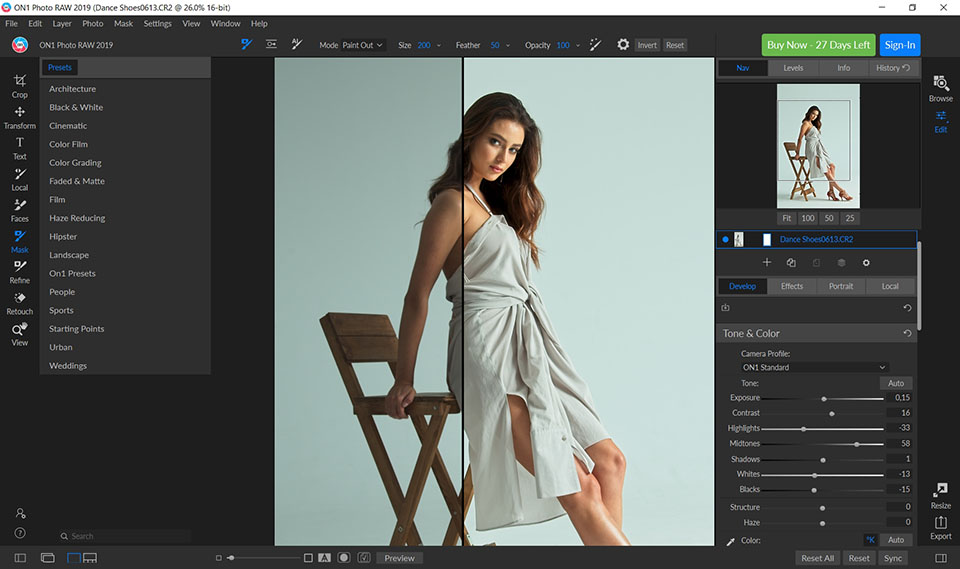The image size is (960, 569).
Task: Switch to single image view mode
Action: coord(74,558)
